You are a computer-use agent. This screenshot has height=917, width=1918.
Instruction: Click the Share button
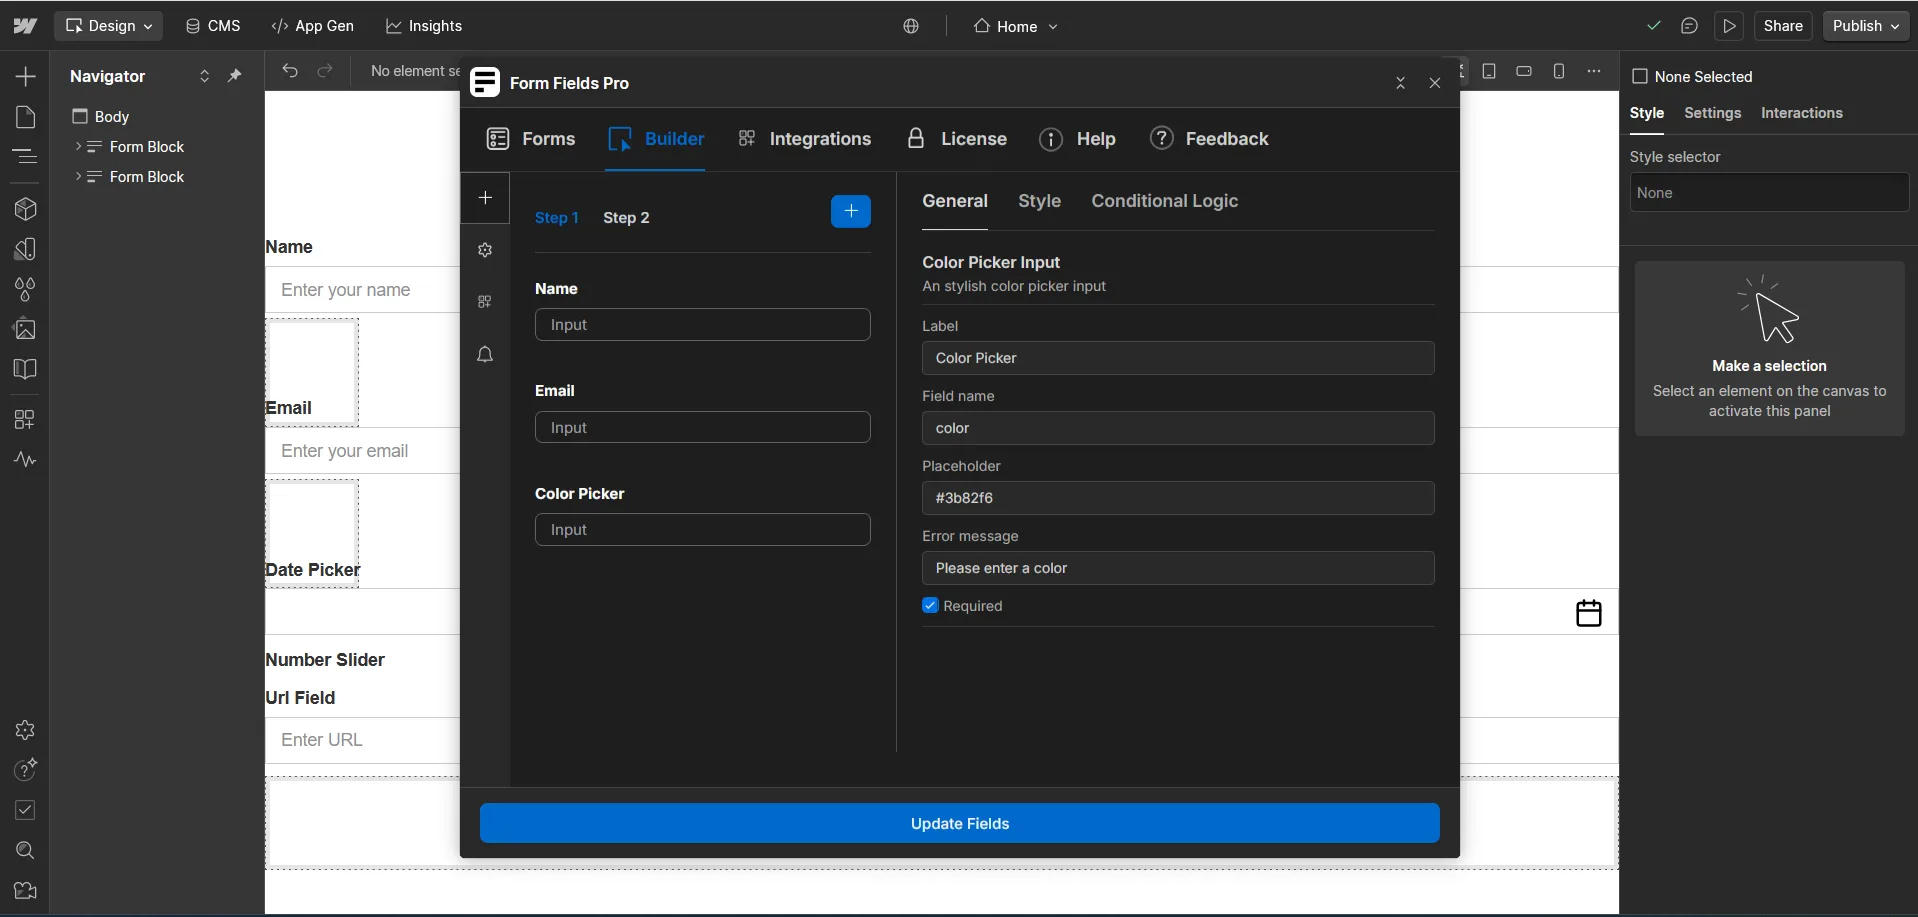click(x=1783, y=26)
